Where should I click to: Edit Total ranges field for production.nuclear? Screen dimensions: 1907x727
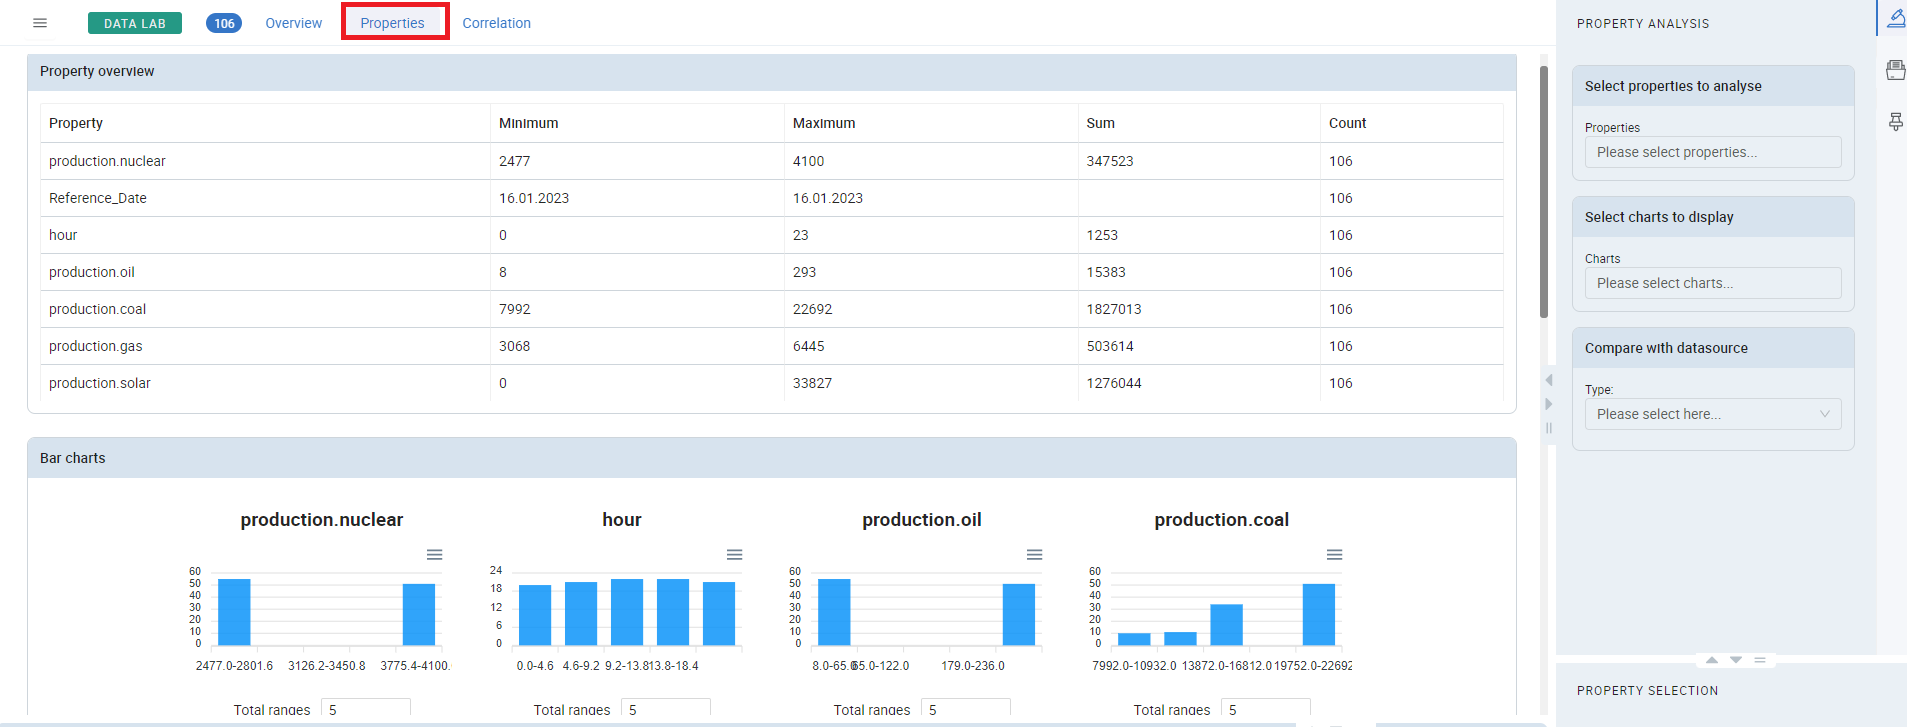365,708
